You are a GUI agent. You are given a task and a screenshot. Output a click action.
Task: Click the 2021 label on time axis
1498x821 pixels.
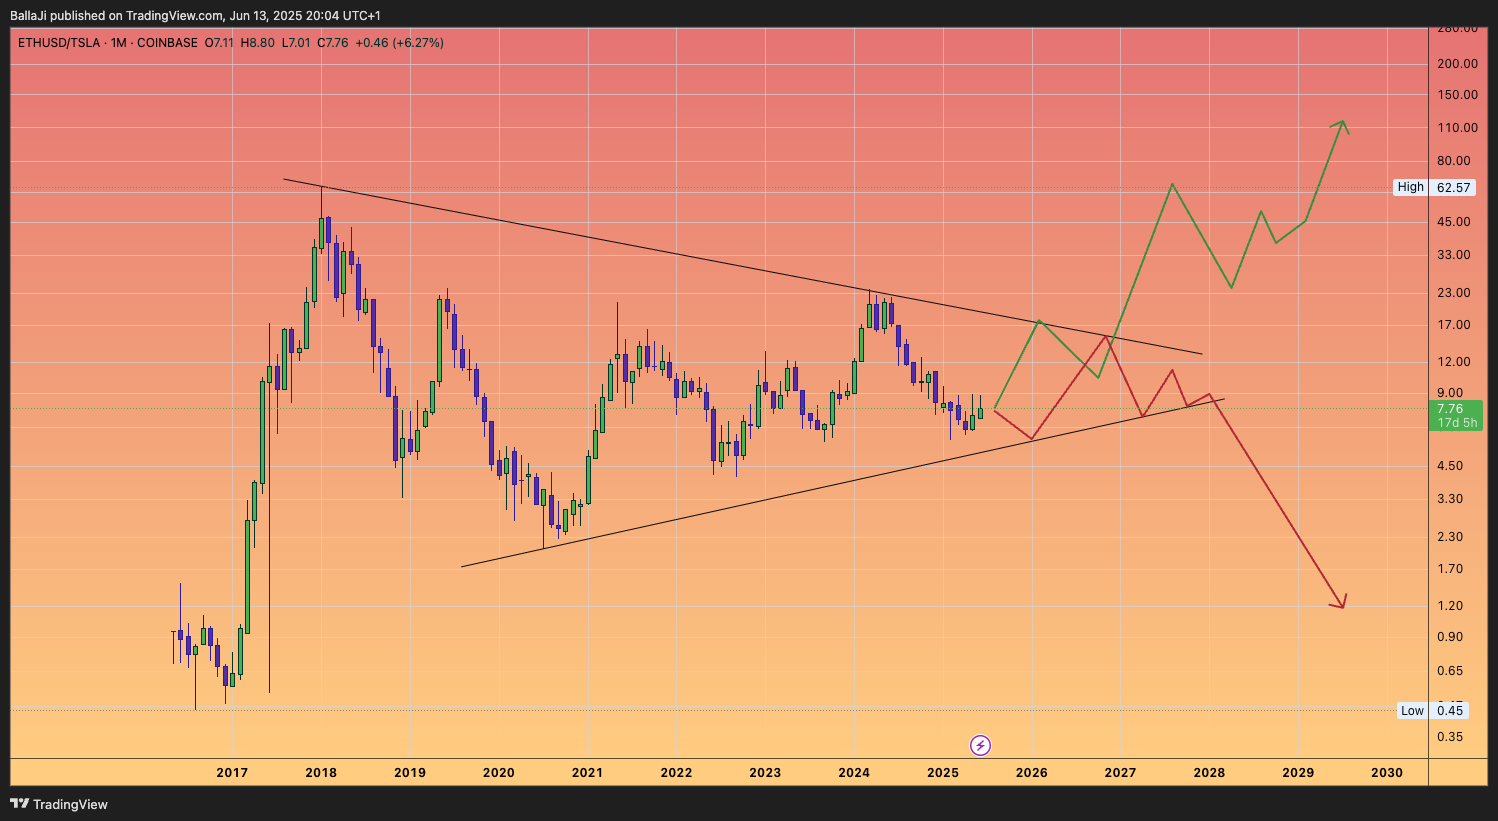pyautogui.click(x=587, y=772)
